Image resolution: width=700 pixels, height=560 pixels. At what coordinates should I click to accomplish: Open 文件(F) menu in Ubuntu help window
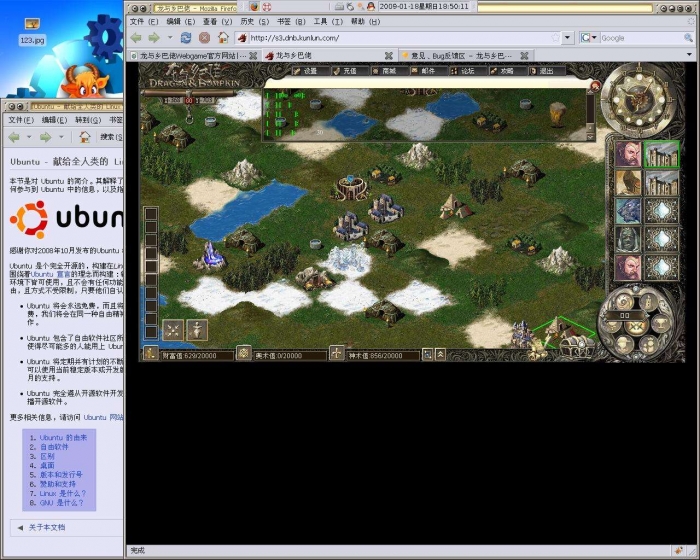click(21, 120)
